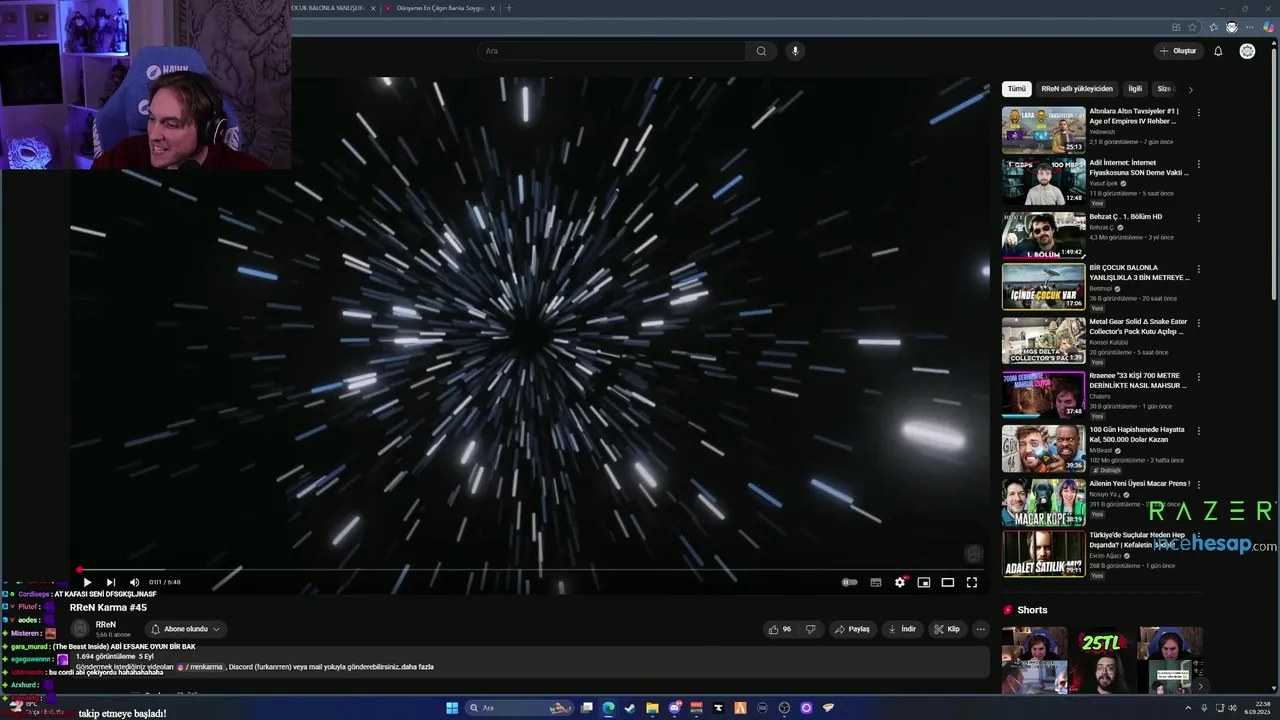Open a new browser tab
This screenshot has height=720, width=1280.
(509, 8)
